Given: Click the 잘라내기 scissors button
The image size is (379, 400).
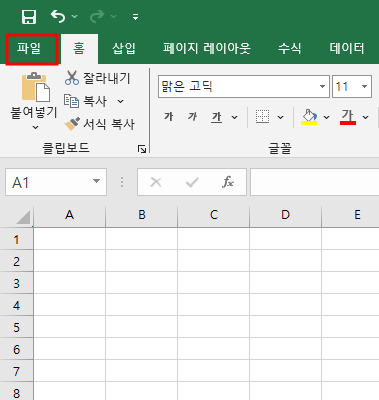Looking at the screenshot, I should pos(97,78).
